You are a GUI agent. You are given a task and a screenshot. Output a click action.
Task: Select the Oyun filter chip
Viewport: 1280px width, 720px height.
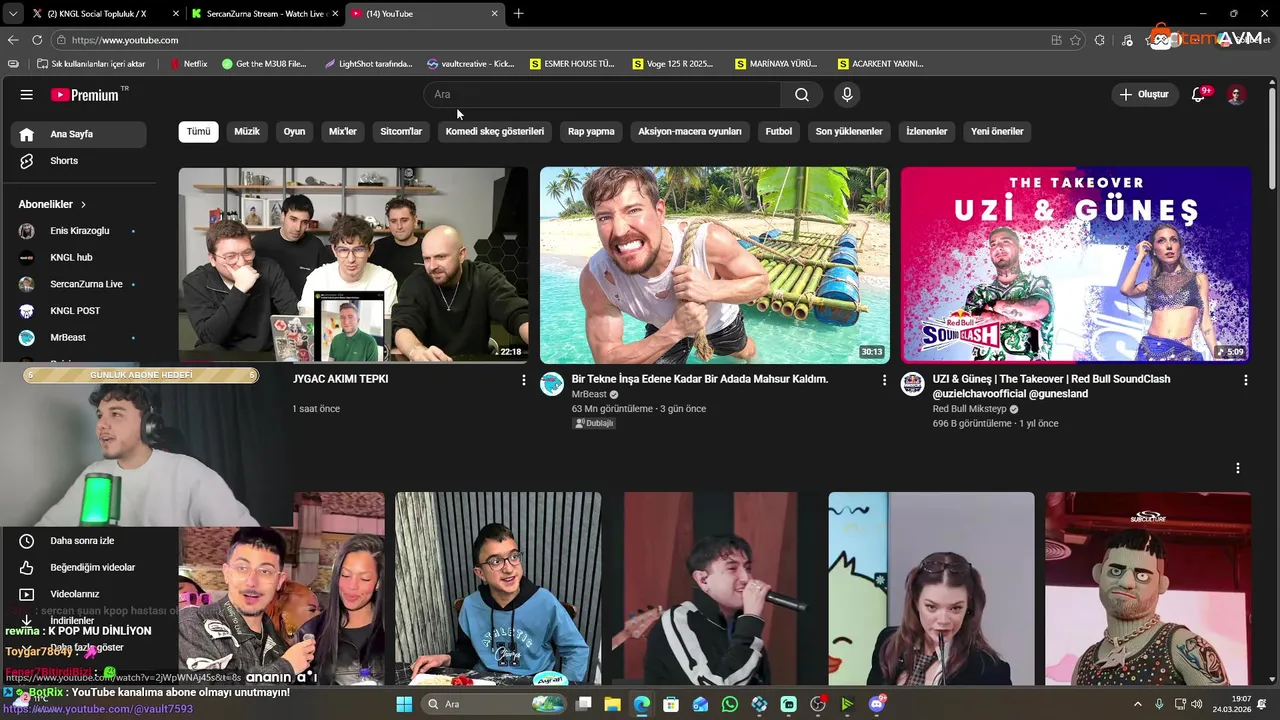(294, 131)
